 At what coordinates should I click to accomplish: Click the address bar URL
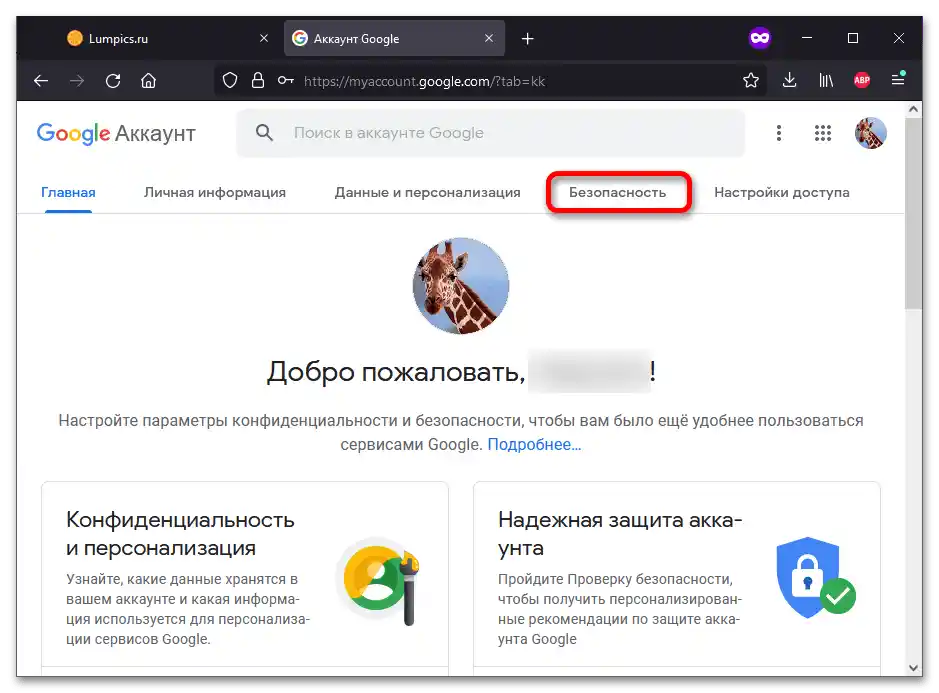tap(424, 81)
